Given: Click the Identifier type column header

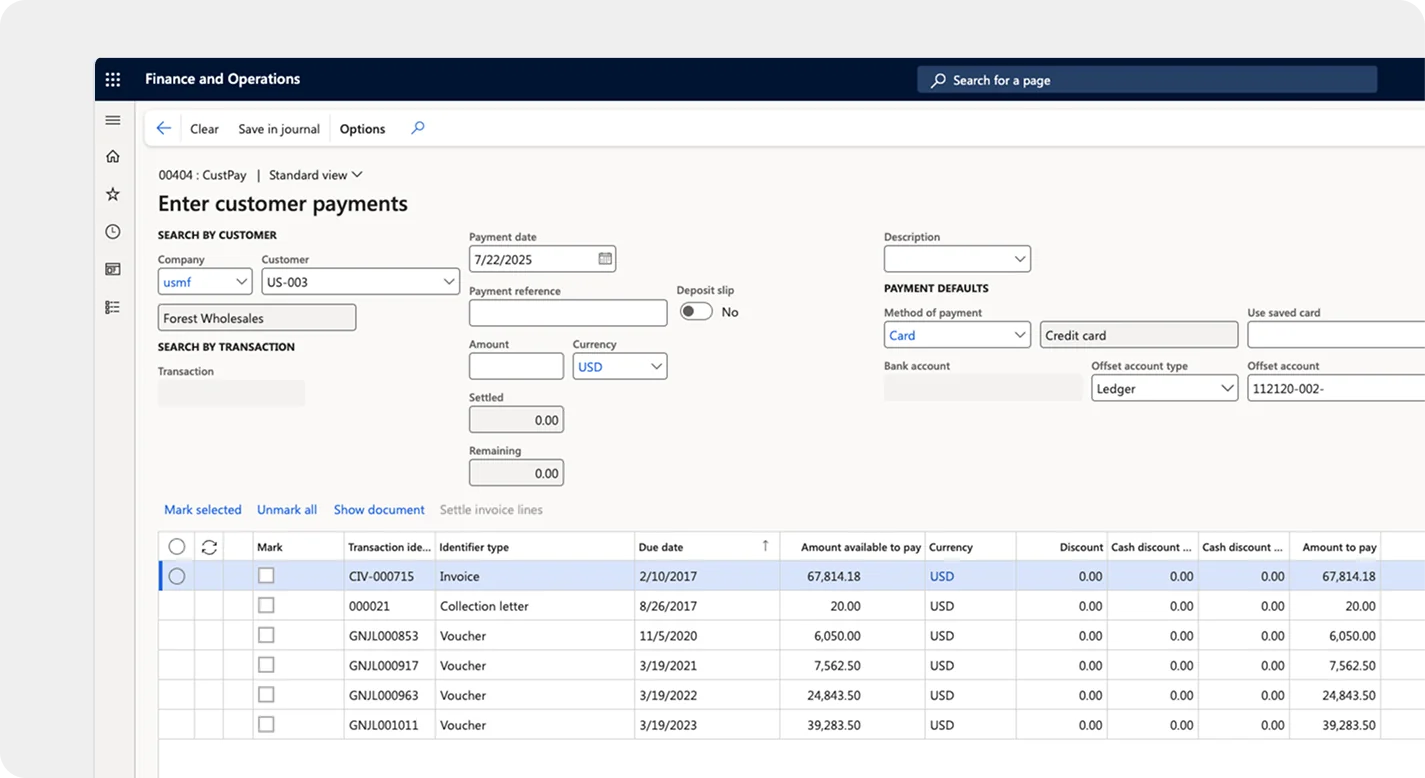Looking at the screenshot, I should coord(534,547).
